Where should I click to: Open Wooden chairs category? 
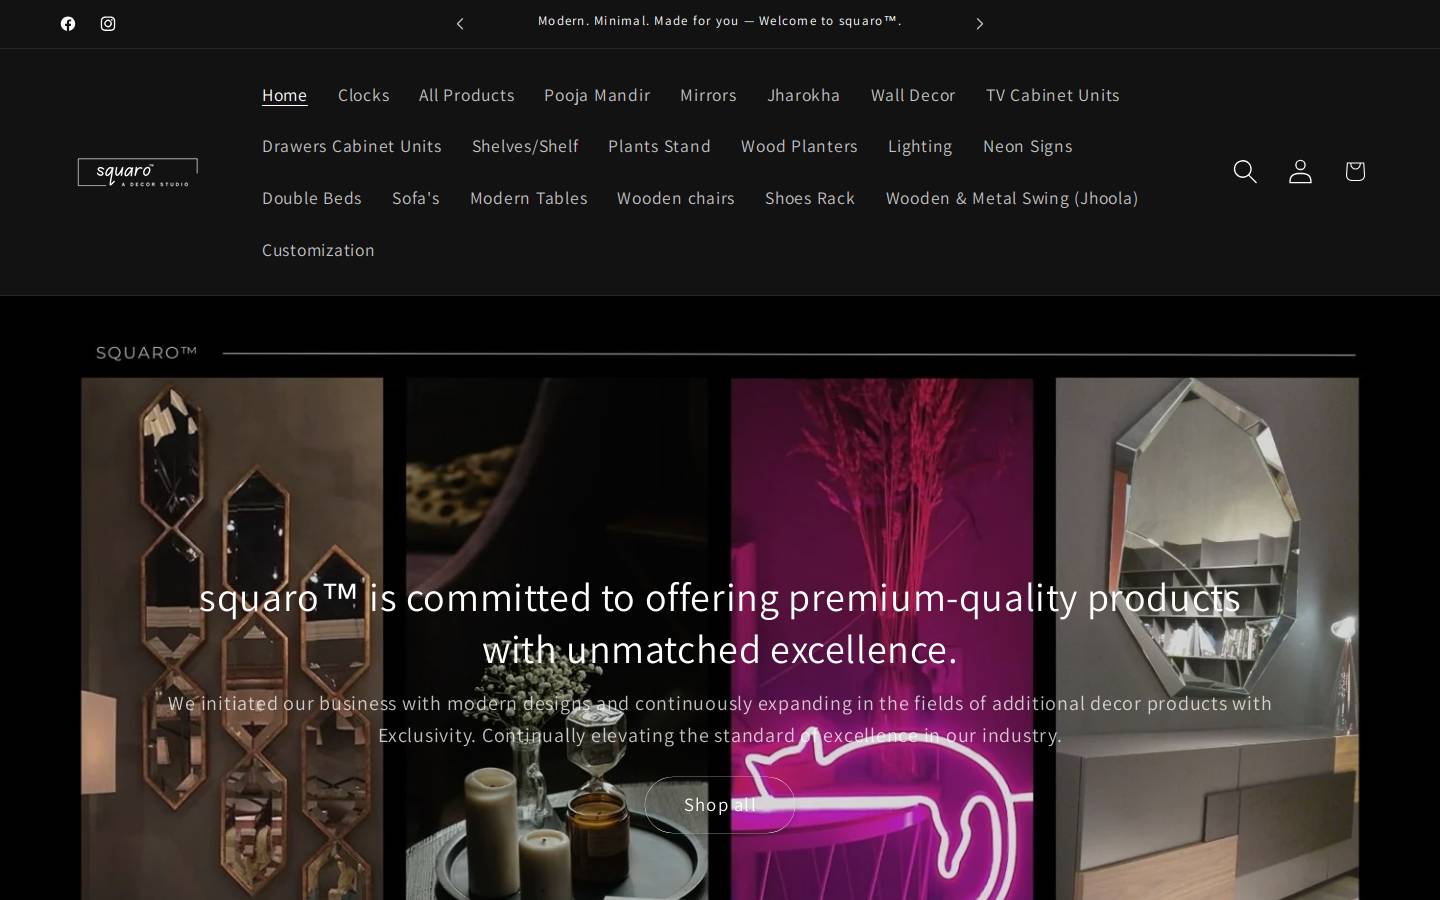[x=676, y=198]
